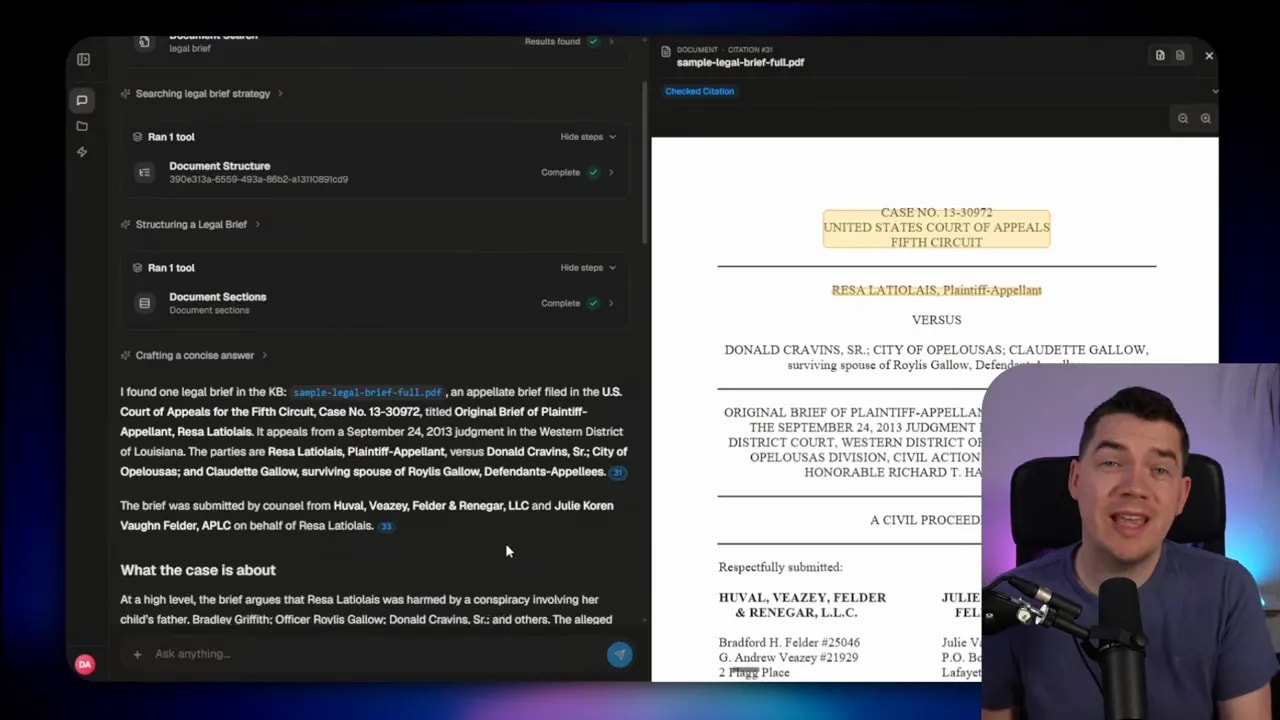This screenshot has width=1280, height=720.
Task: Click the first Ran 1 tool label
Action: click(171, 137)
